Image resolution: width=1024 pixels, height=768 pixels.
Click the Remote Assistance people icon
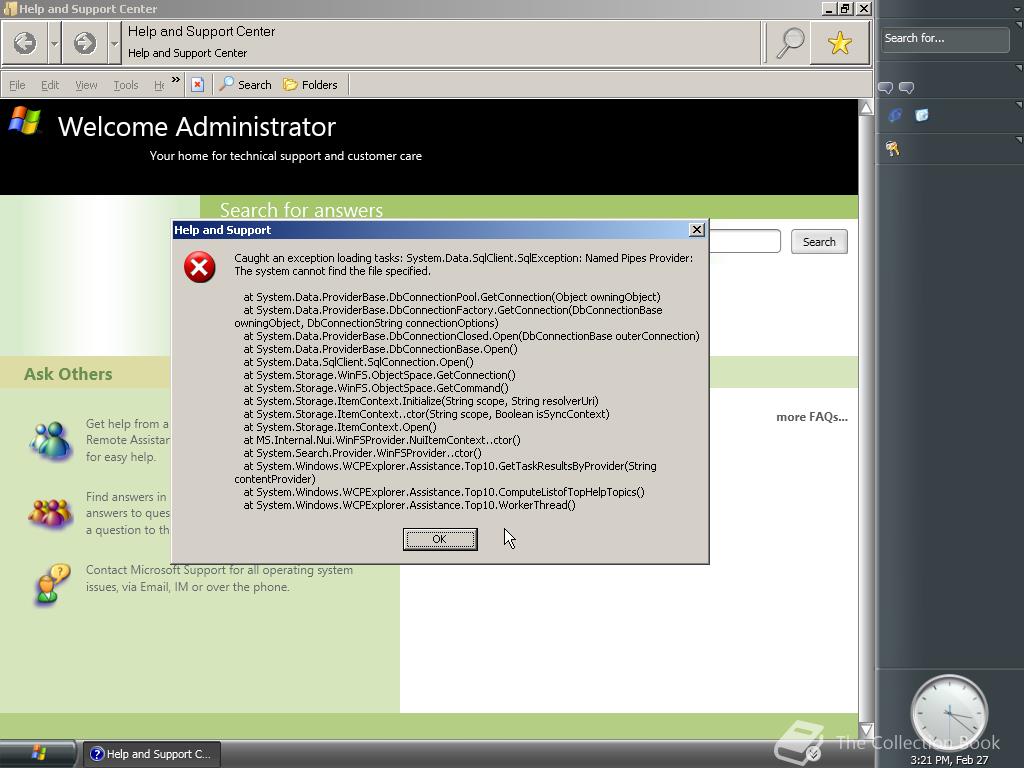tap(50, 440)
